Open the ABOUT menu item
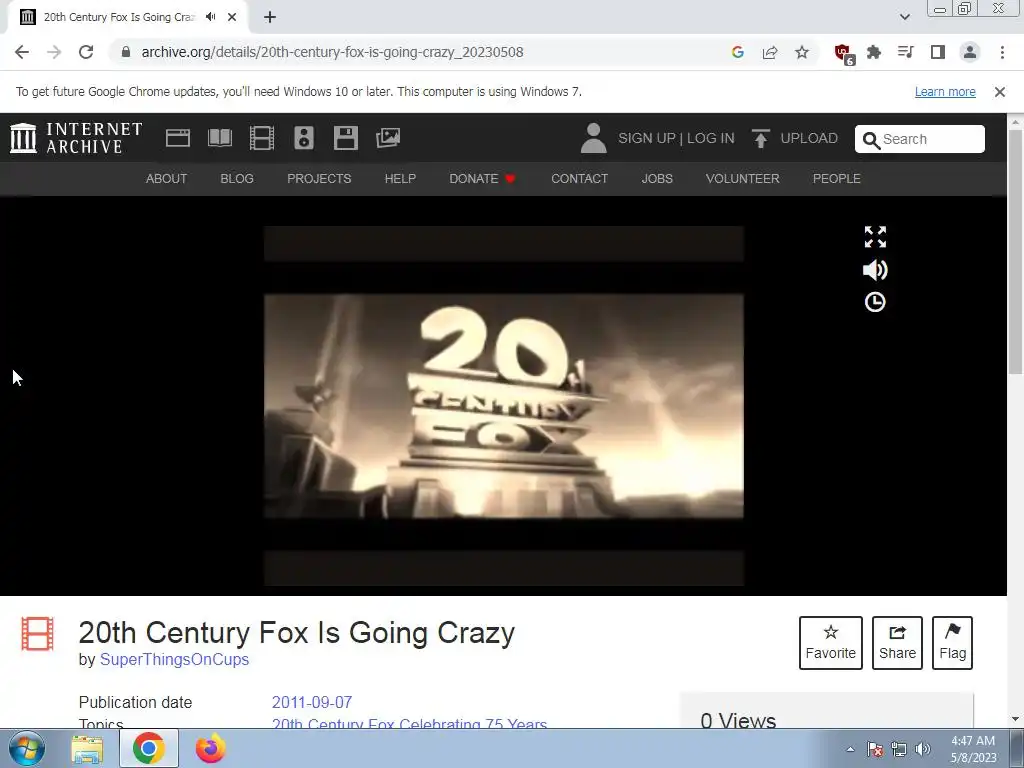This screenshot has width=1024, height=768. point(167,178)
